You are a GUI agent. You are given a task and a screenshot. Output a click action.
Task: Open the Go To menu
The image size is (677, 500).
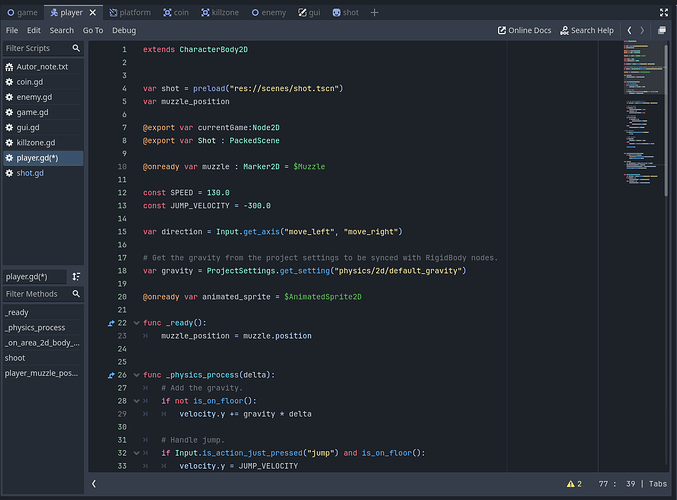pos(93,30)
